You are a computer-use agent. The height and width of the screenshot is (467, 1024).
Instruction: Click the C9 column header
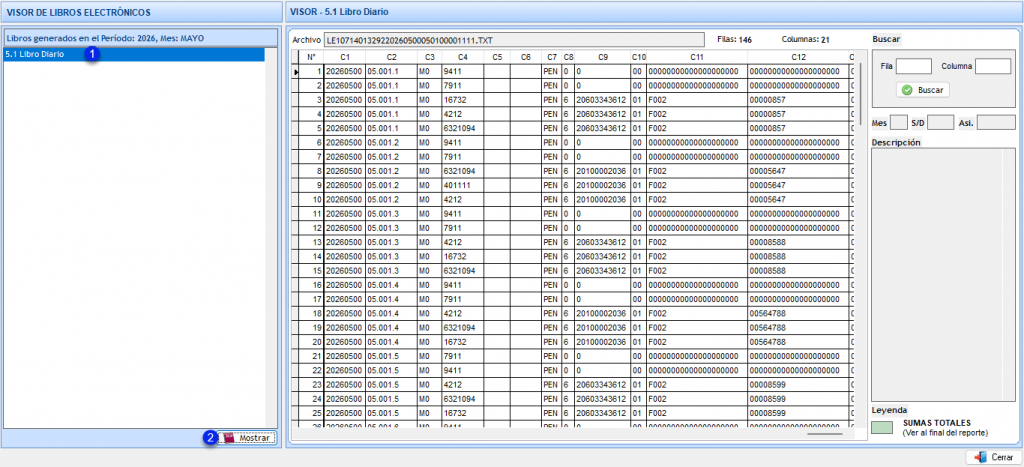click(602, 57)
